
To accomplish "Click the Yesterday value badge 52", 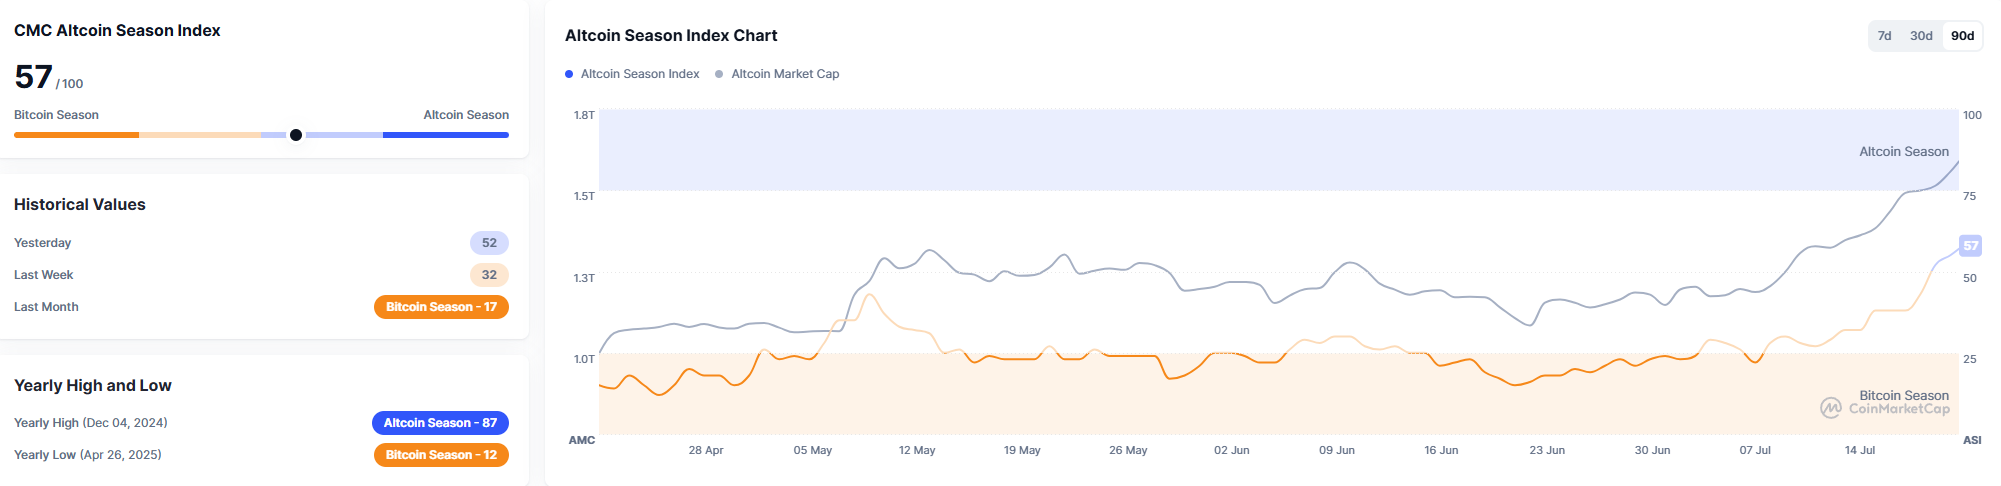I will tap(489, 243).
